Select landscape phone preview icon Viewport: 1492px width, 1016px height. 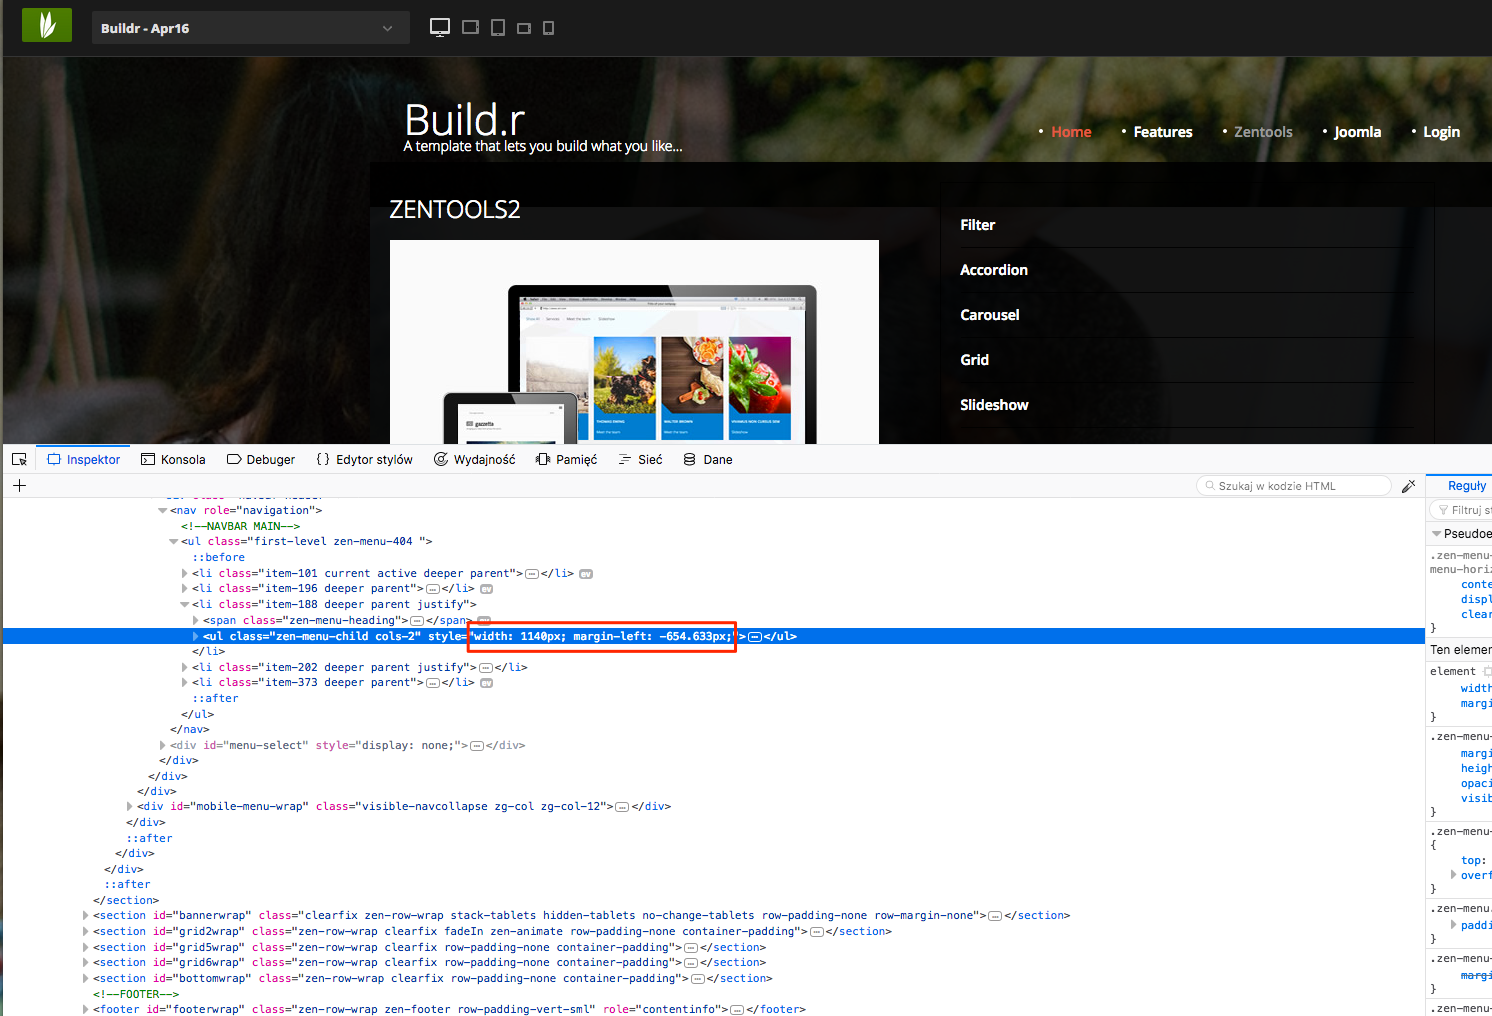coord(524,29)
